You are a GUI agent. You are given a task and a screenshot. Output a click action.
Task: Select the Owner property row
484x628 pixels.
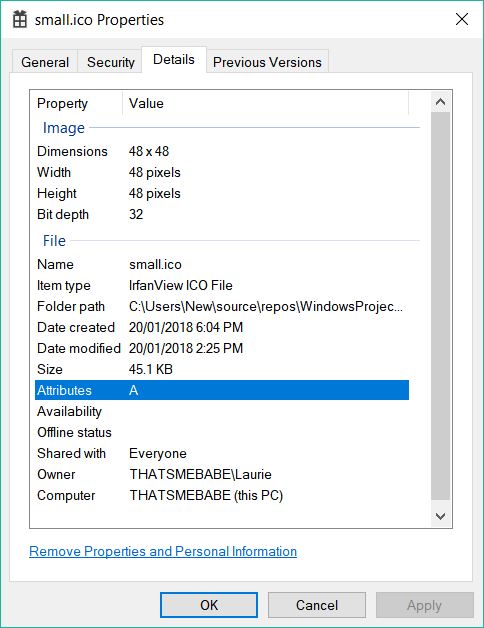pos(222,474)
